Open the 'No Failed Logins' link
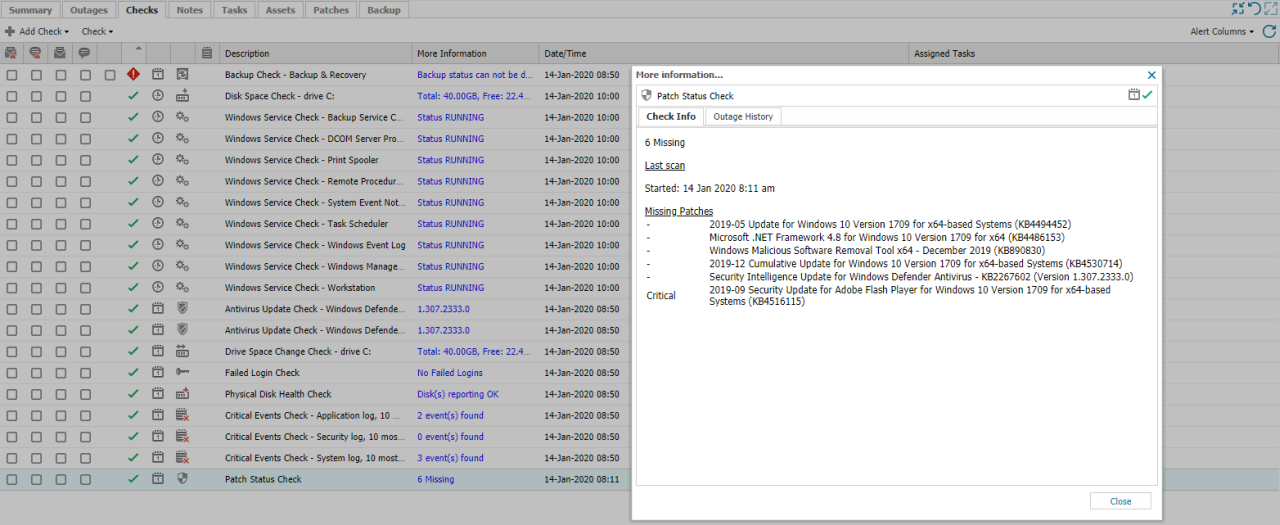This screenshot has height=525, width=1280. pyautogui.click(x=450, y=373)
